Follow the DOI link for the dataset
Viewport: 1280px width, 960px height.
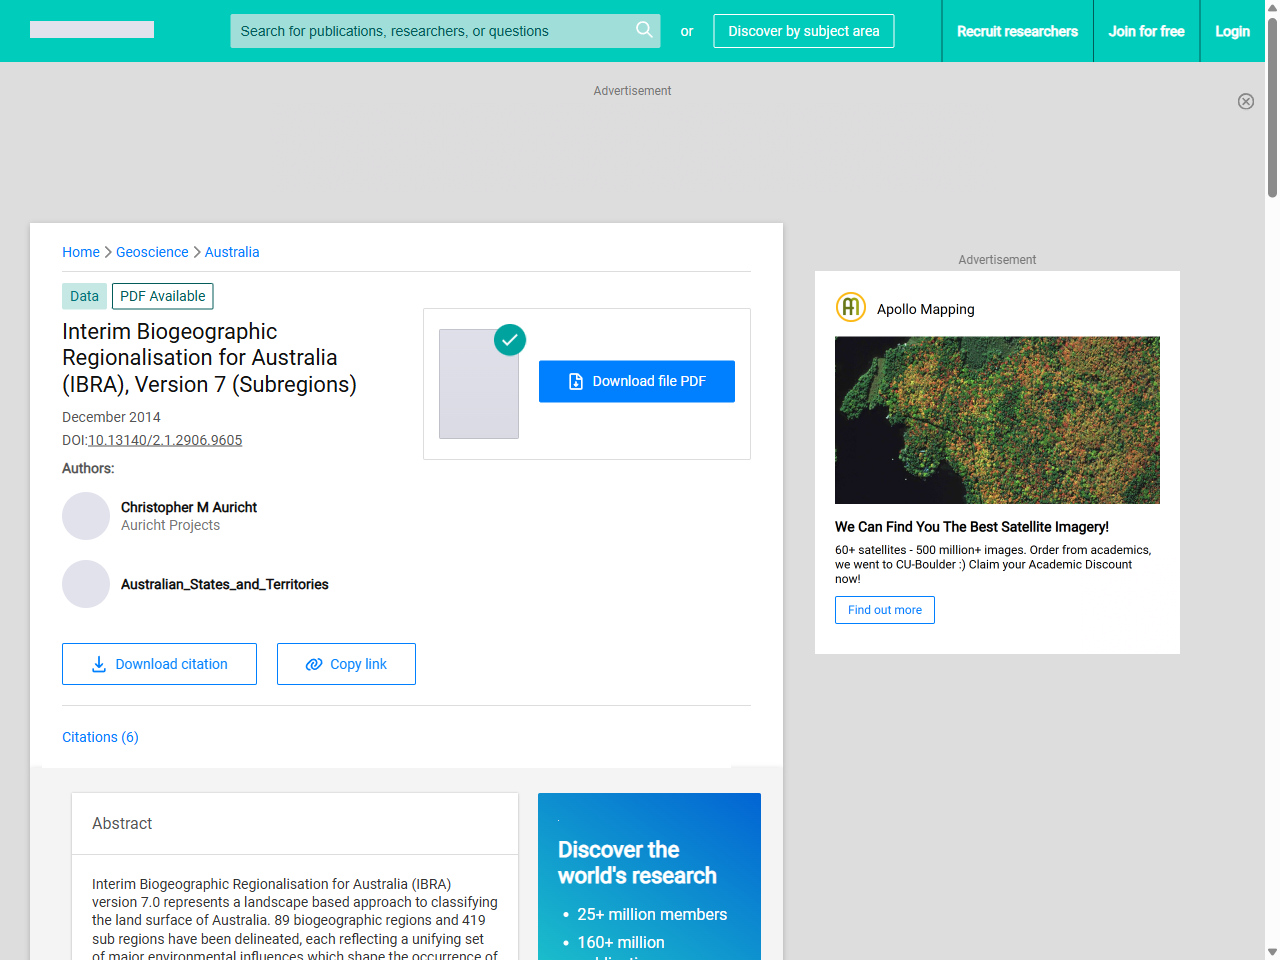pos(165,440)
